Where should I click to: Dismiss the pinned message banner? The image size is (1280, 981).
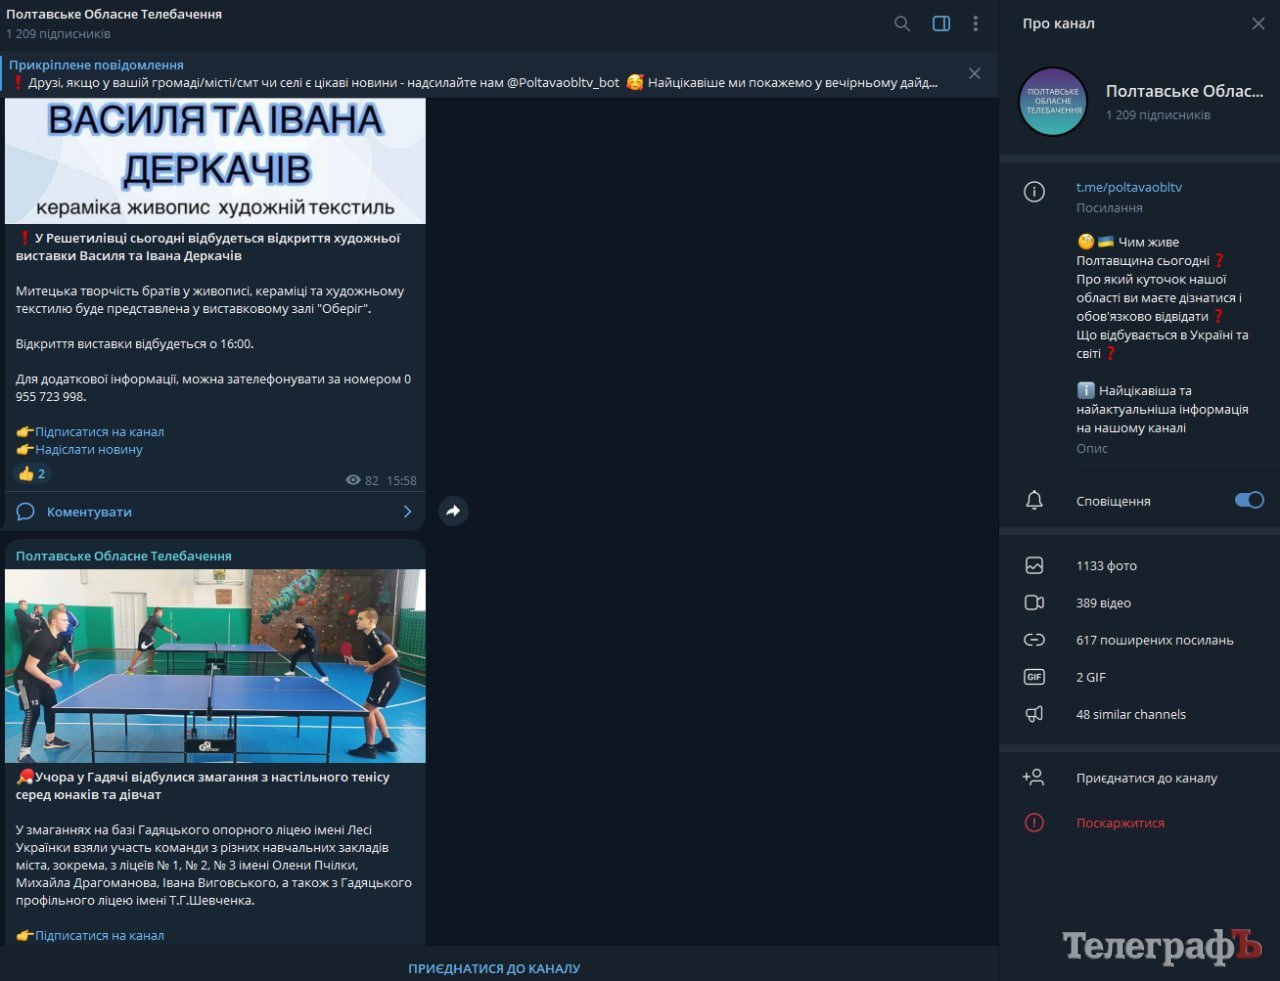[974, 73]
